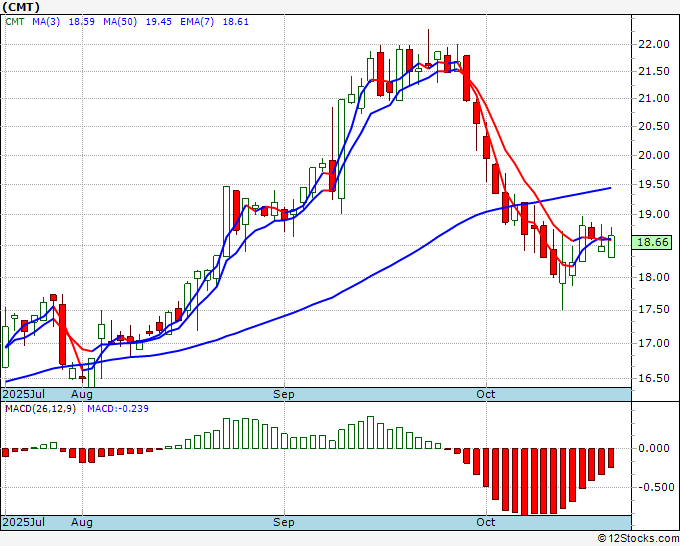This screenshot has width=680, height=546.
Task: Click the 19.00 price axis label
Action: pyautogui.click(x=654, y=214)
